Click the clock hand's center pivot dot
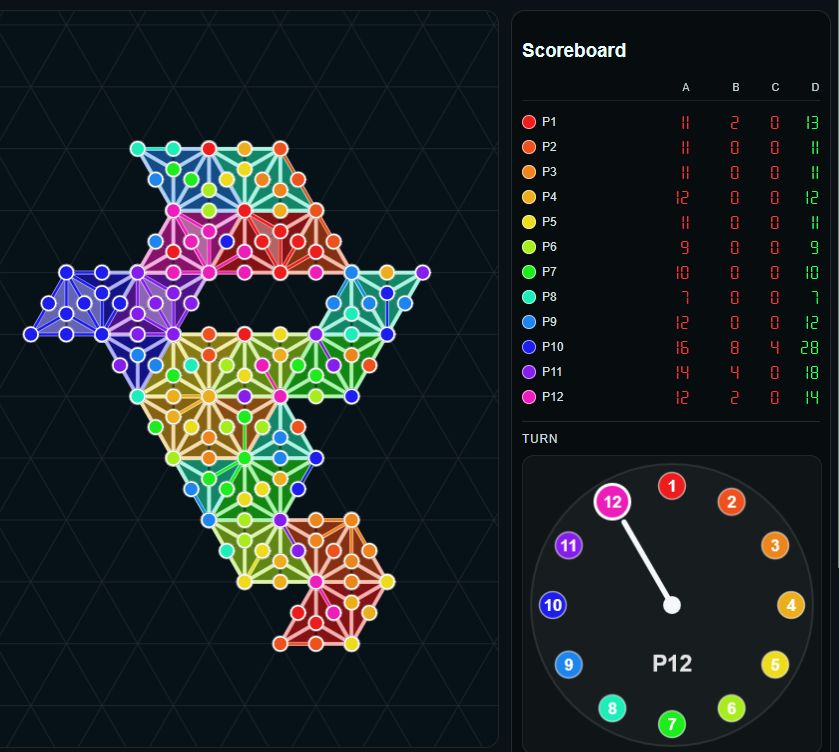839x752 pixels. 671,604
